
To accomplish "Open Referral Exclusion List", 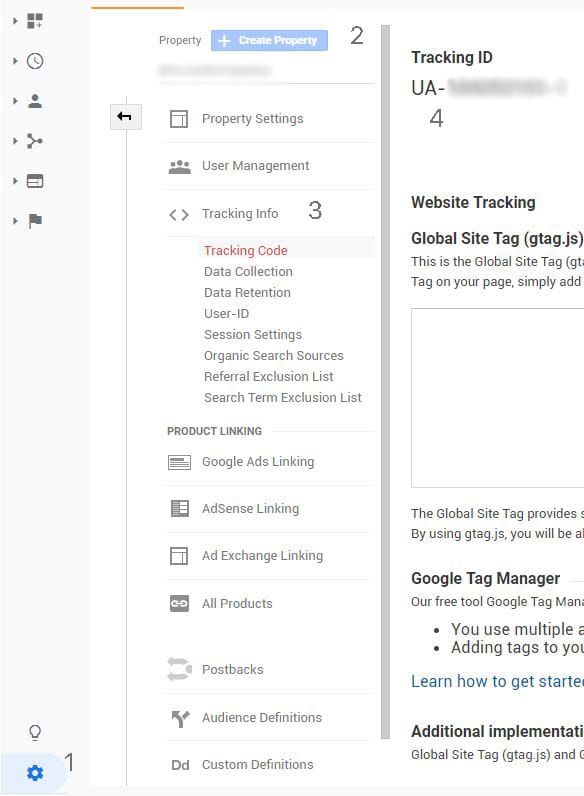I will pyautogui.click(x=269, y=377).
